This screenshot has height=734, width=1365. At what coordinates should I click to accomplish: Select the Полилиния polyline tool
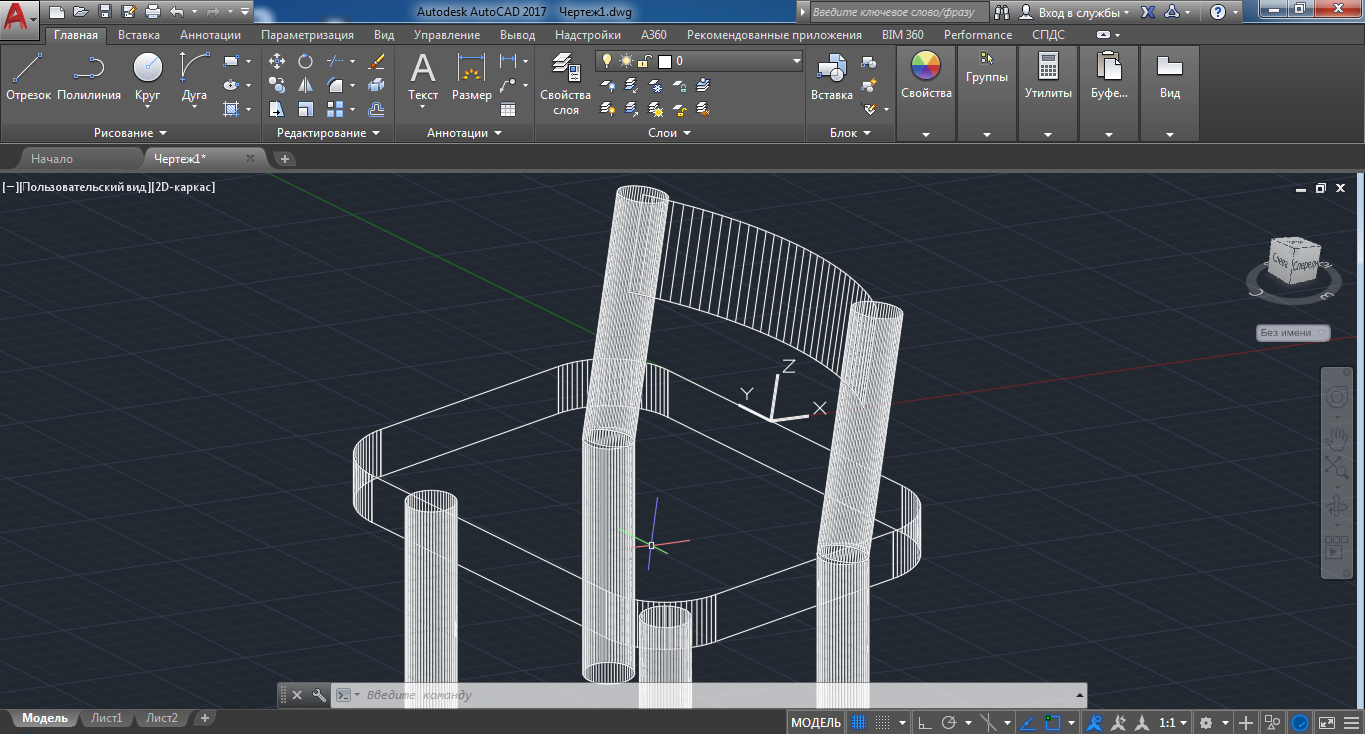(x=88, y=76)
